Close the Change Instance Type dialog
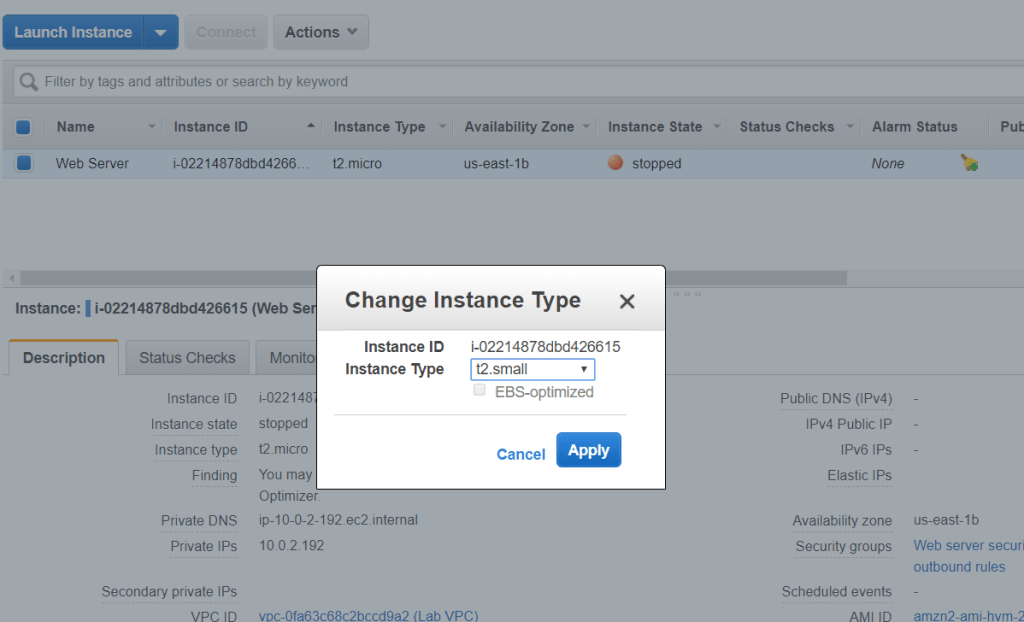Image resolution: width=1024 pixels, height=622 pixels. [x=627, y=301]
